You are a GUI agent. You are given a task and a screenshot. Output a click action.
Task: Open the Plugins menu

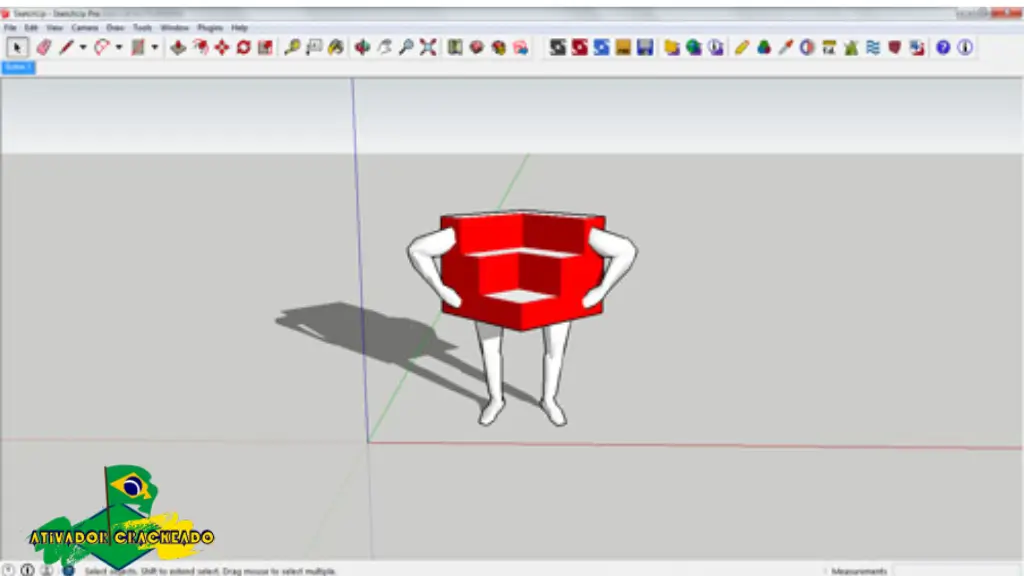pyautogui.click(x=210, y=27)
